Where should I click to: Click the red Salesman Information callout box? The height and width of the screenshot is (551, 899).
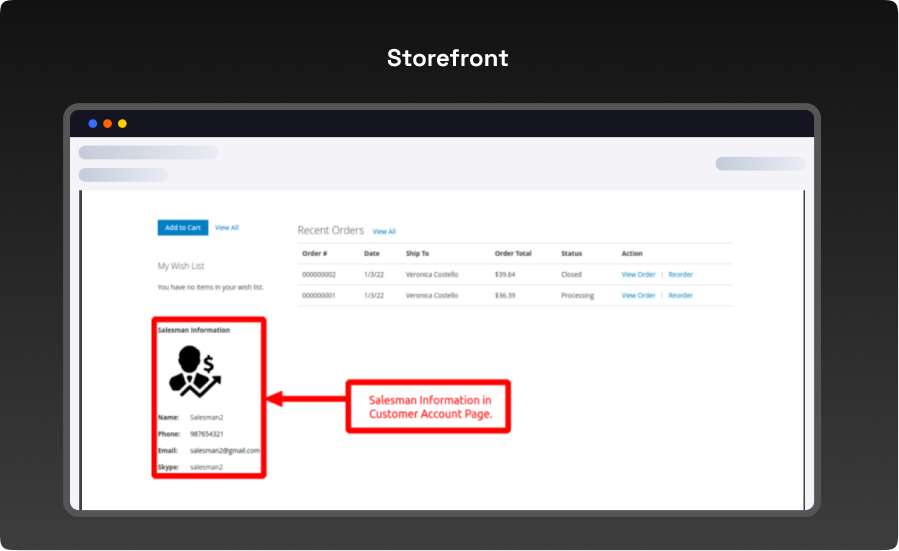point(429,406)
